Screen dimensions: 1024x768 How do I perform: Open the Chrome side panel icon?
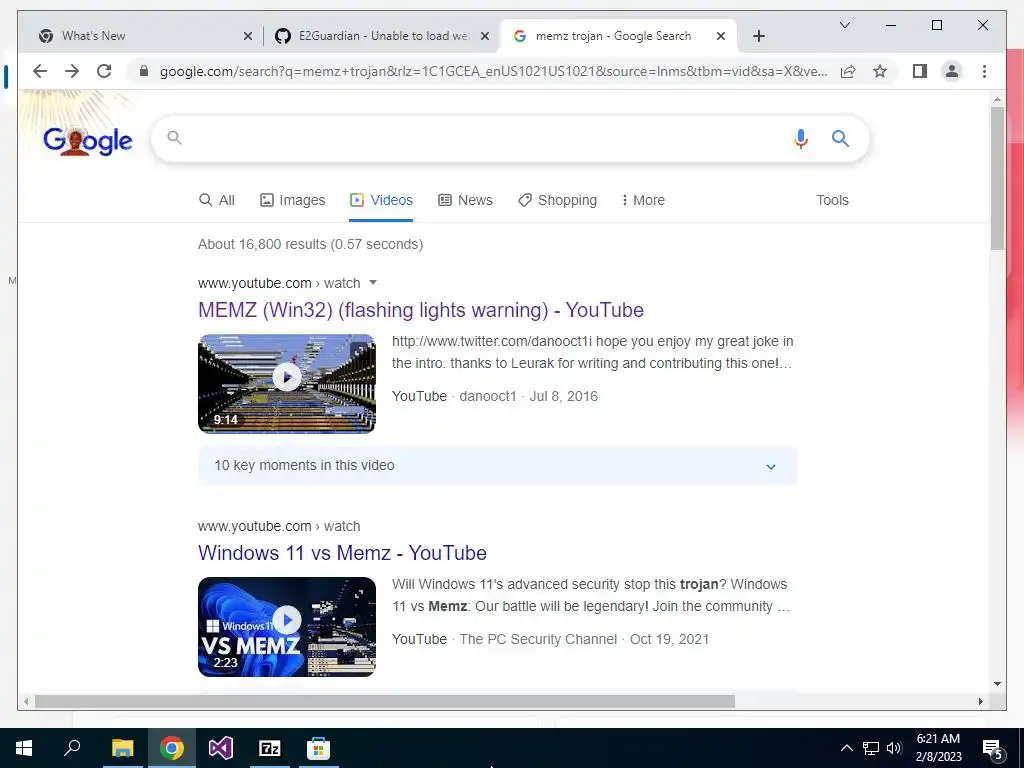click(x=920, y=71)
